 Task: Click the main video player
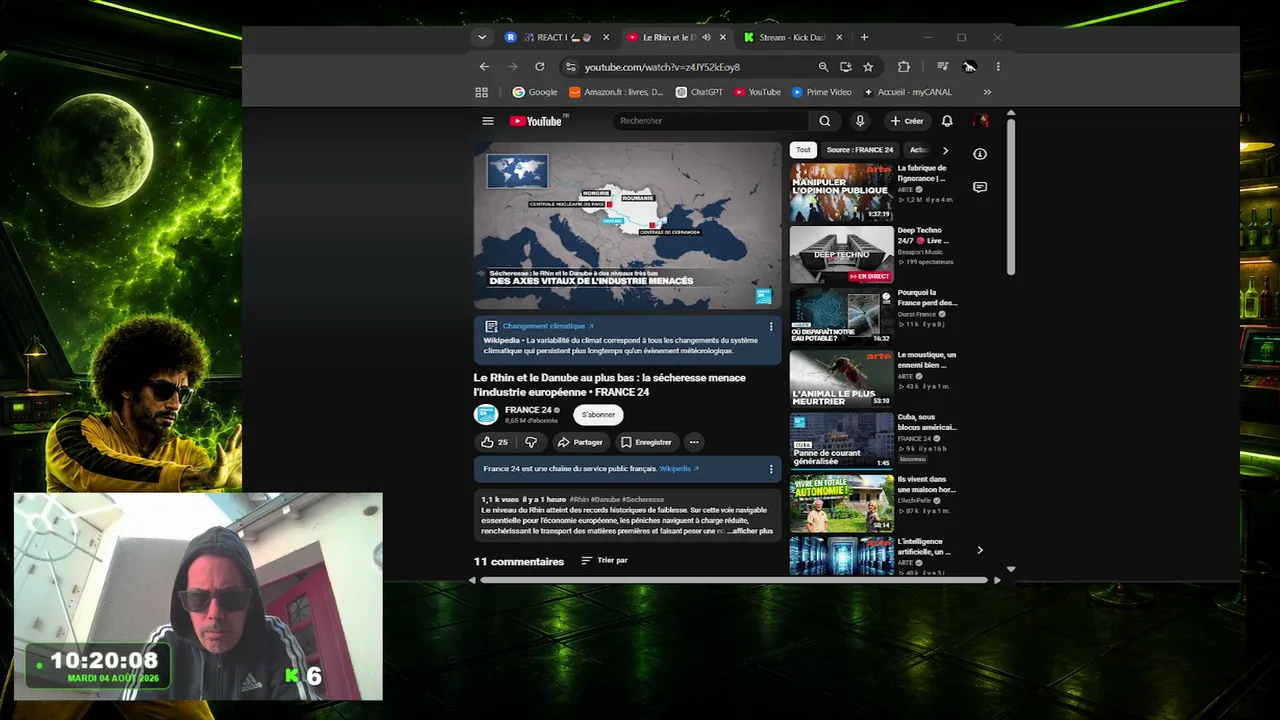(x=627, y=225)
